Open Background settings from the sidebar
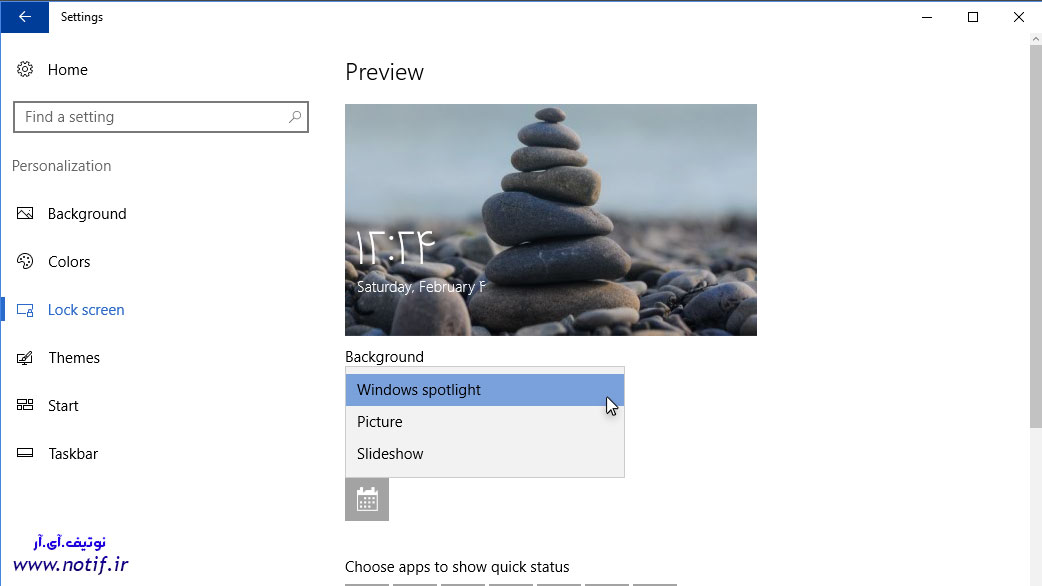 (x=86, y=214)
